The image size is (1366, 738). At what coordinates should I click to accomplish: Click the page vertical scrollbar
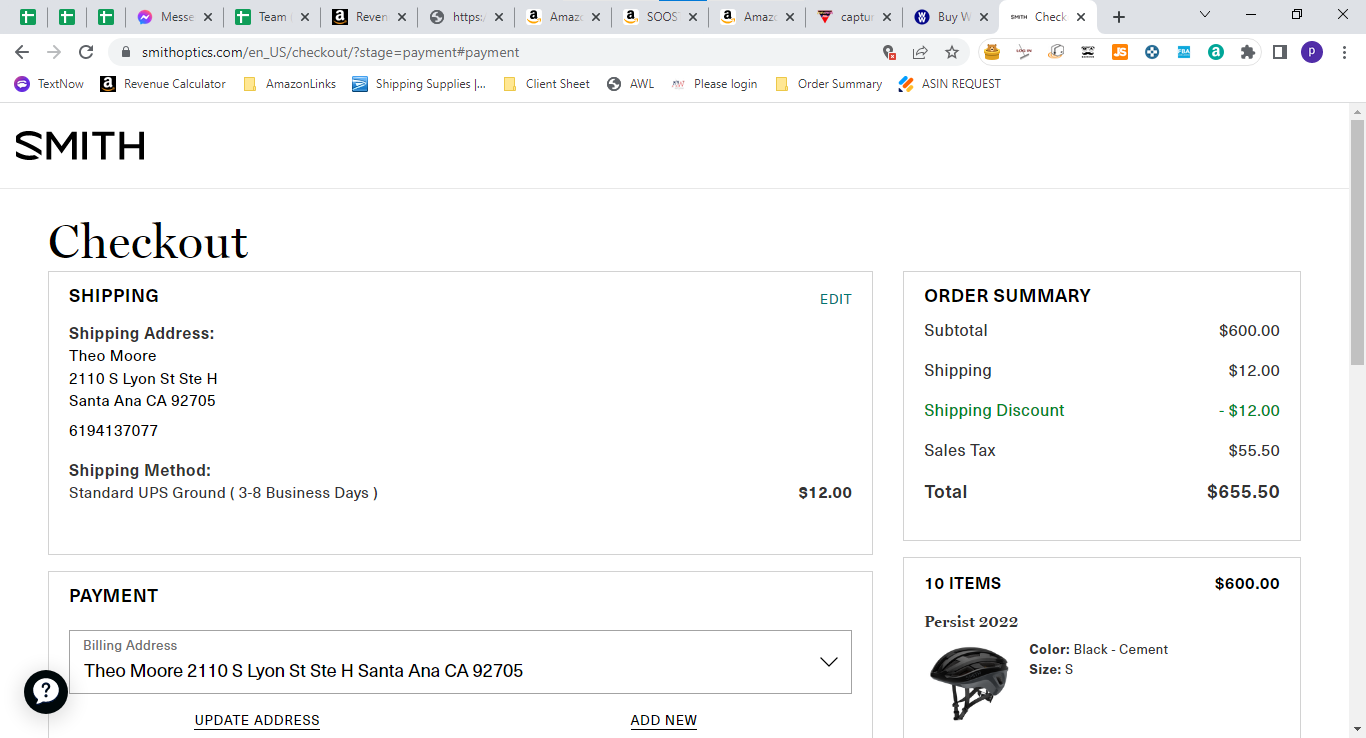point(1357,420)
